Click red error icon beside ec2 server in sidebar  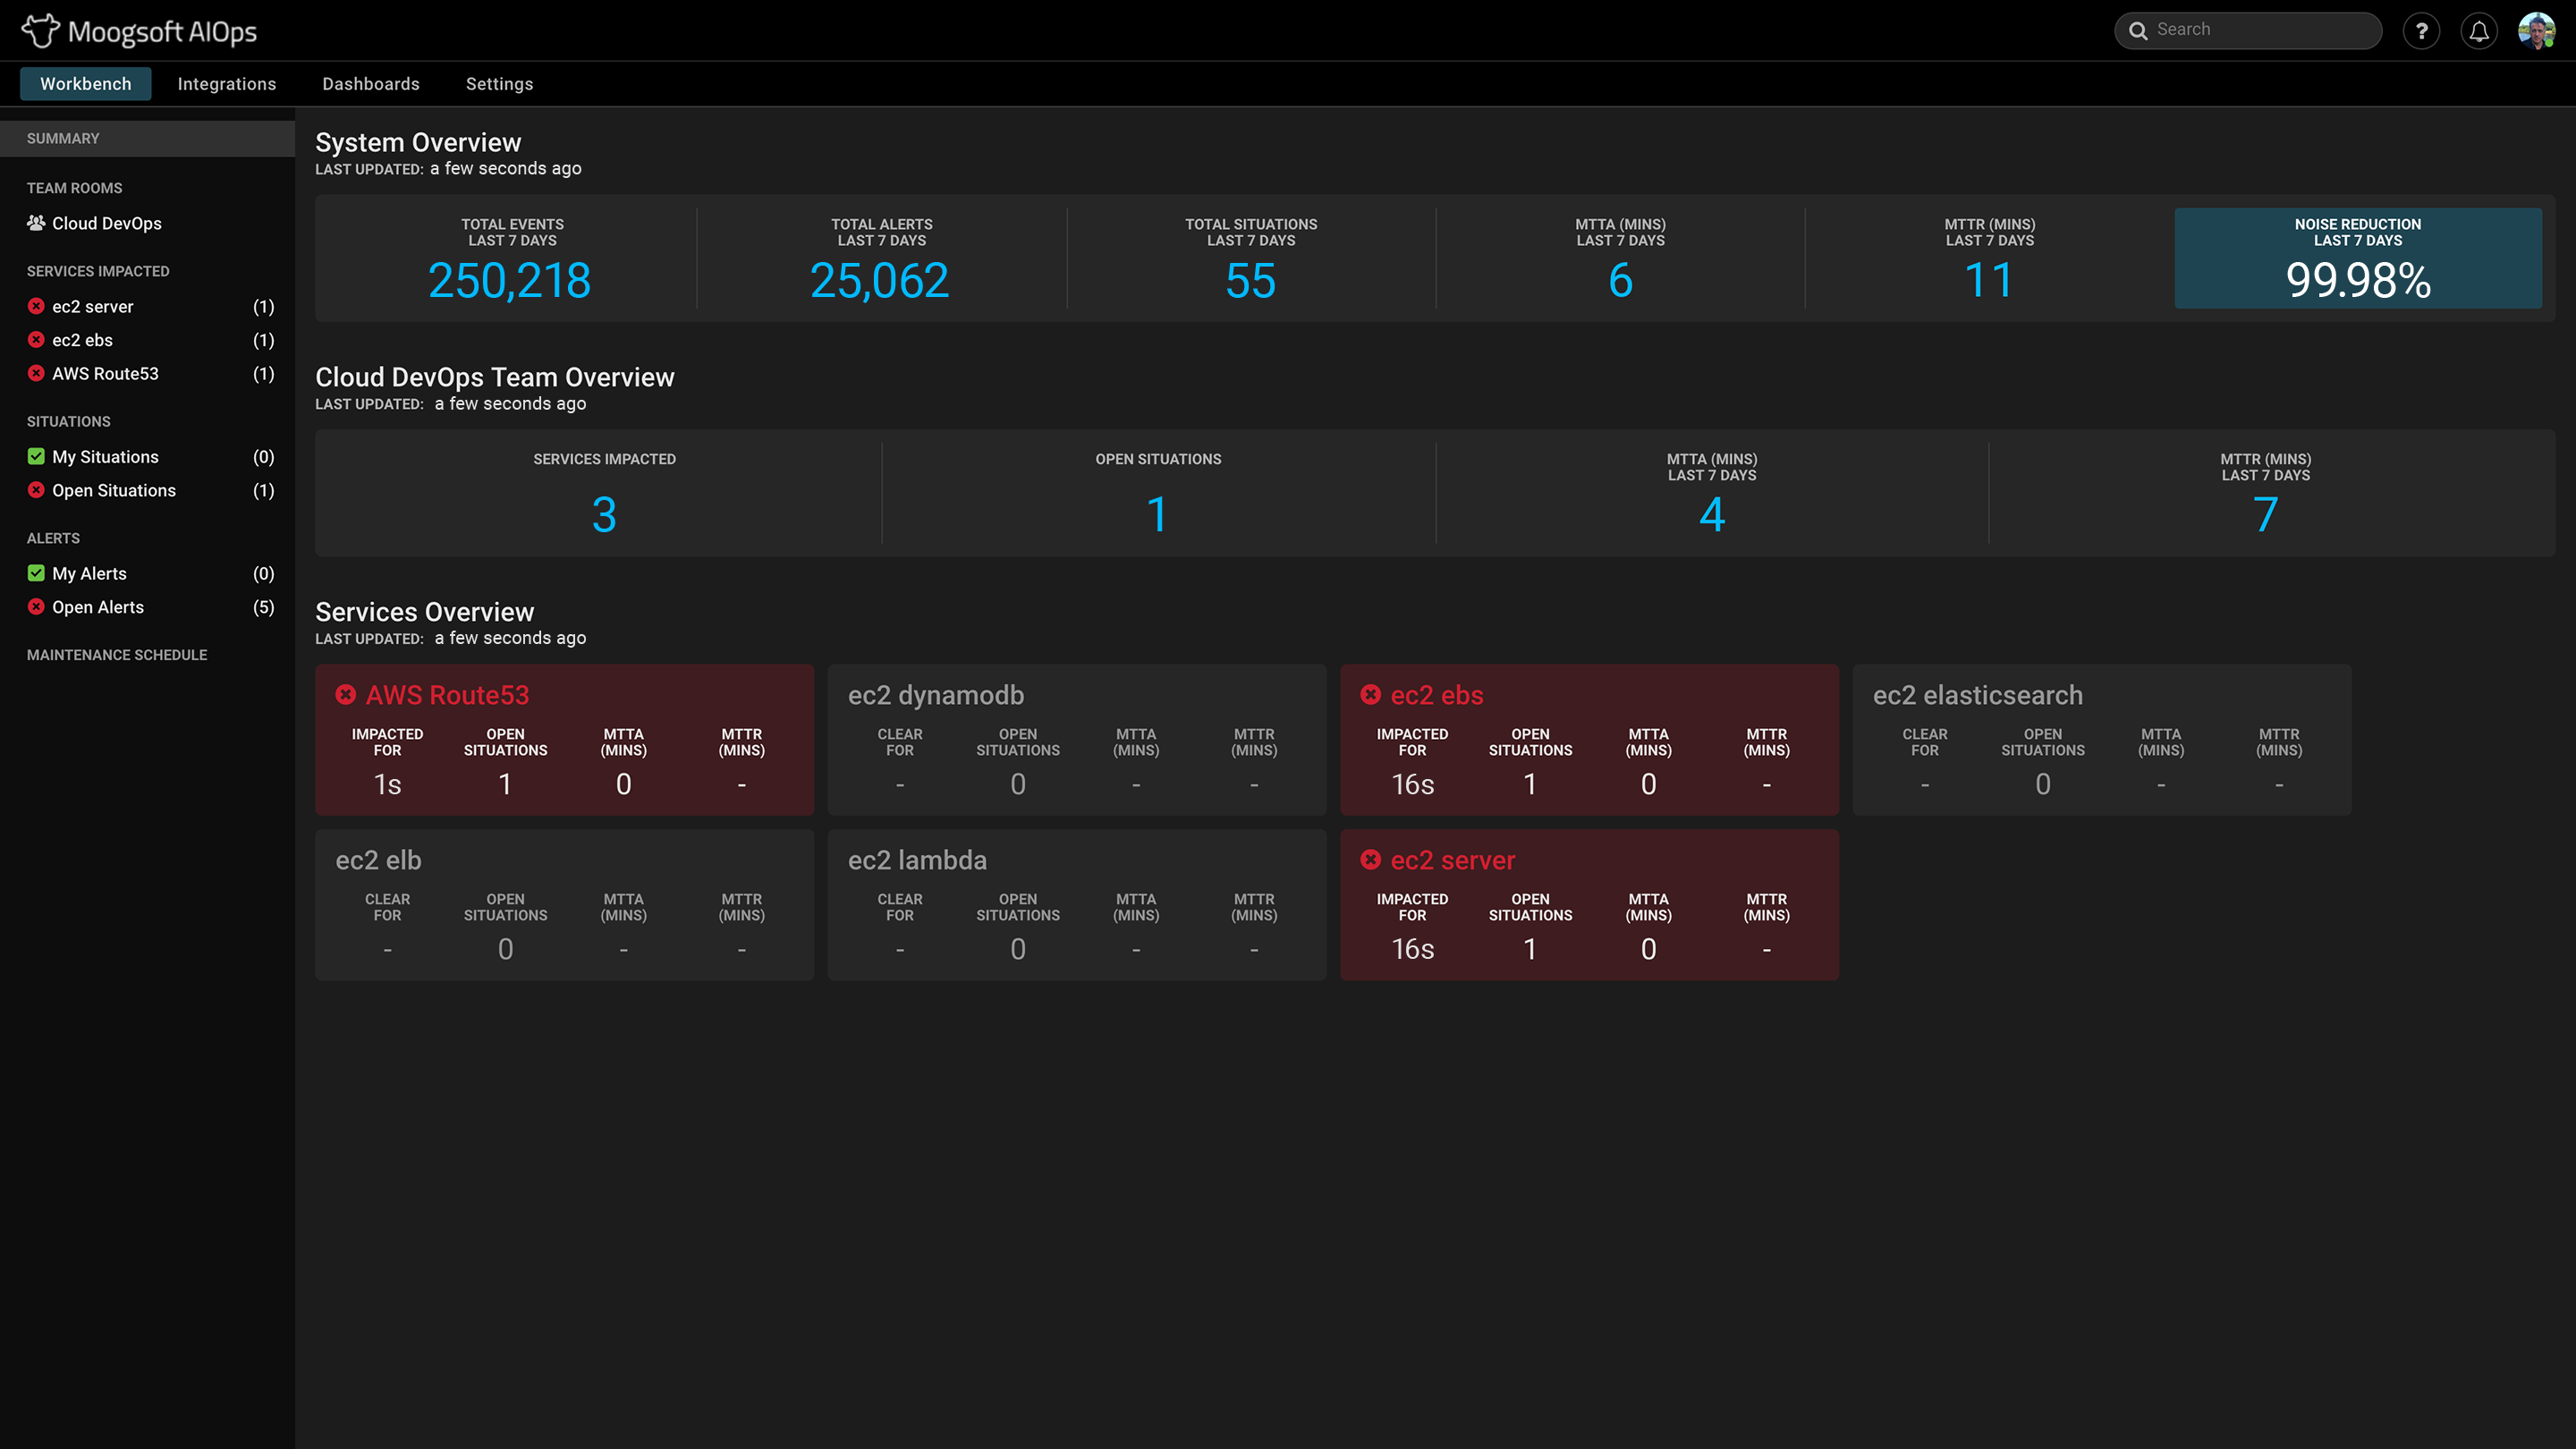pos(36,306)
